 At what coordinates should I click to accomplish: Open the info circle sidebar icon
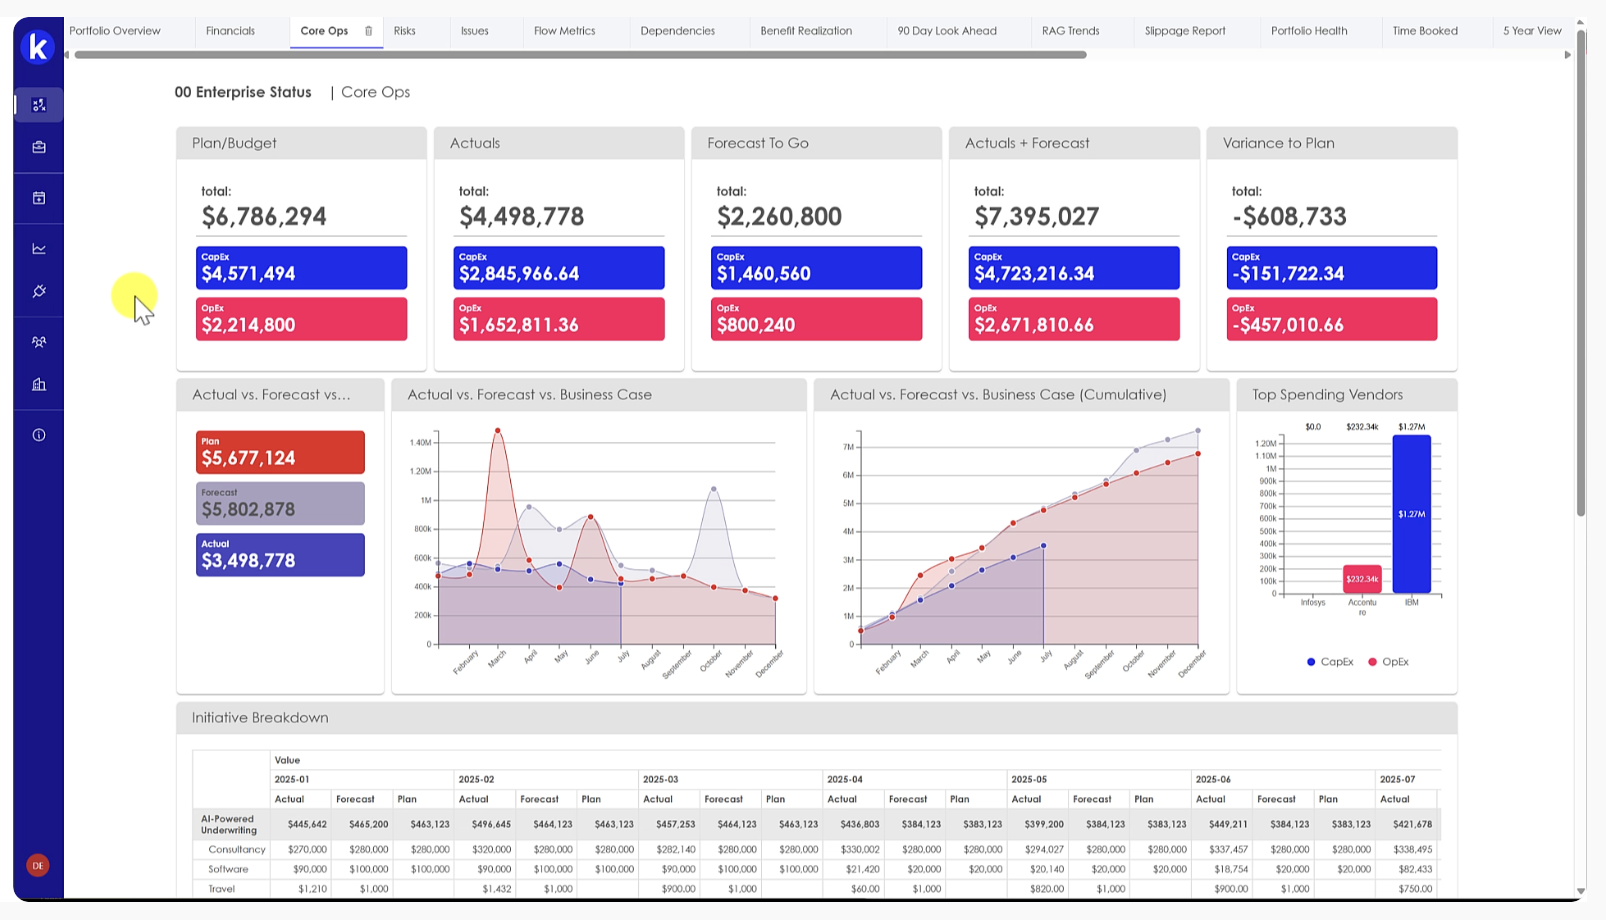(39, 435)
